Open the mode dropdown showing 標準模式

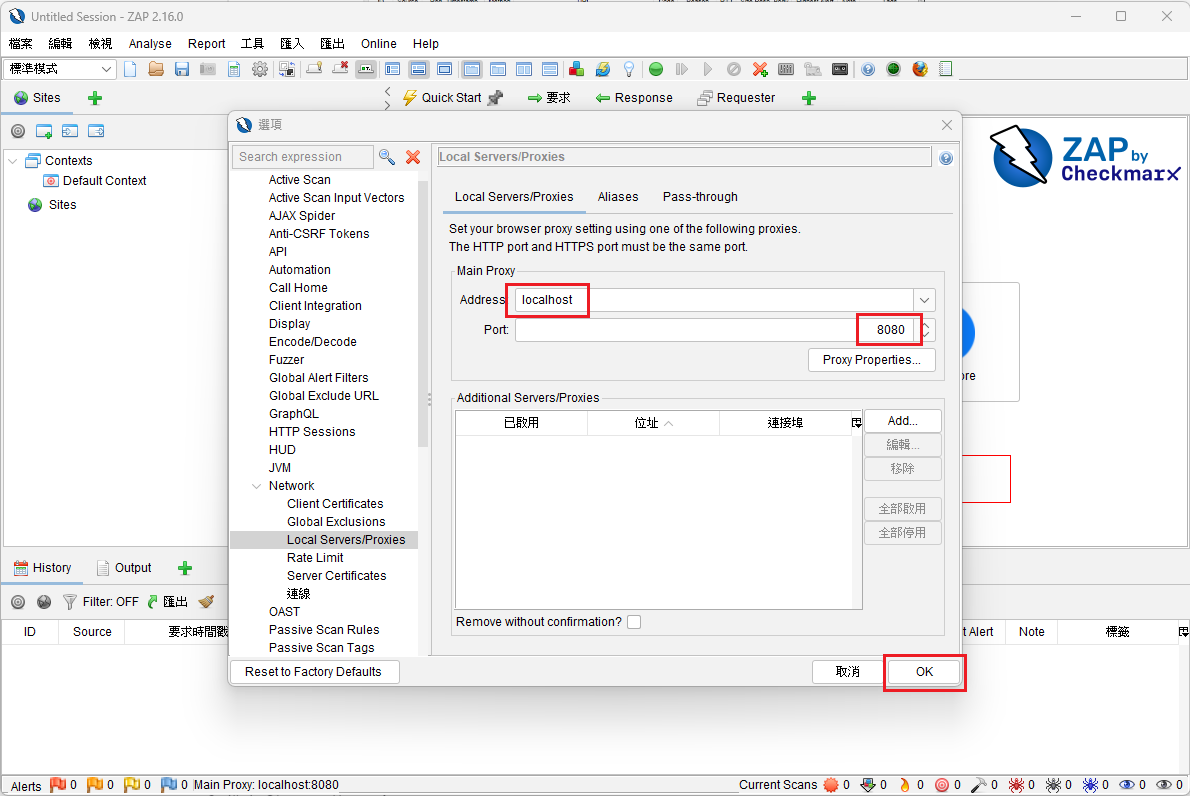(x=61, y=69)
